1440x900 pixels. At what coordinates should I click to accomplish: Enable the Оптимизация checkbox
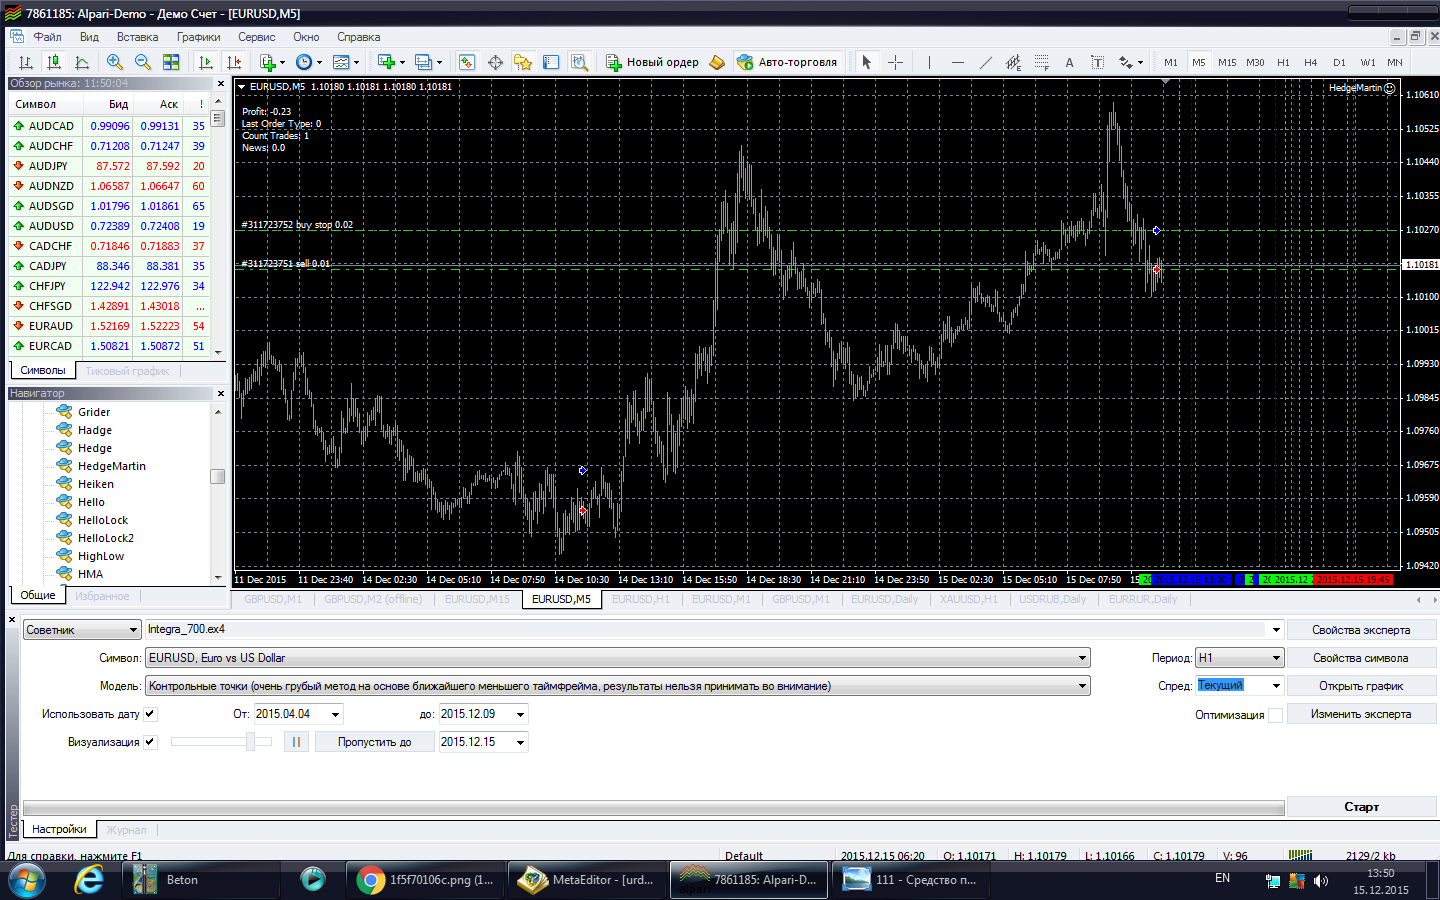point(1275,715)
